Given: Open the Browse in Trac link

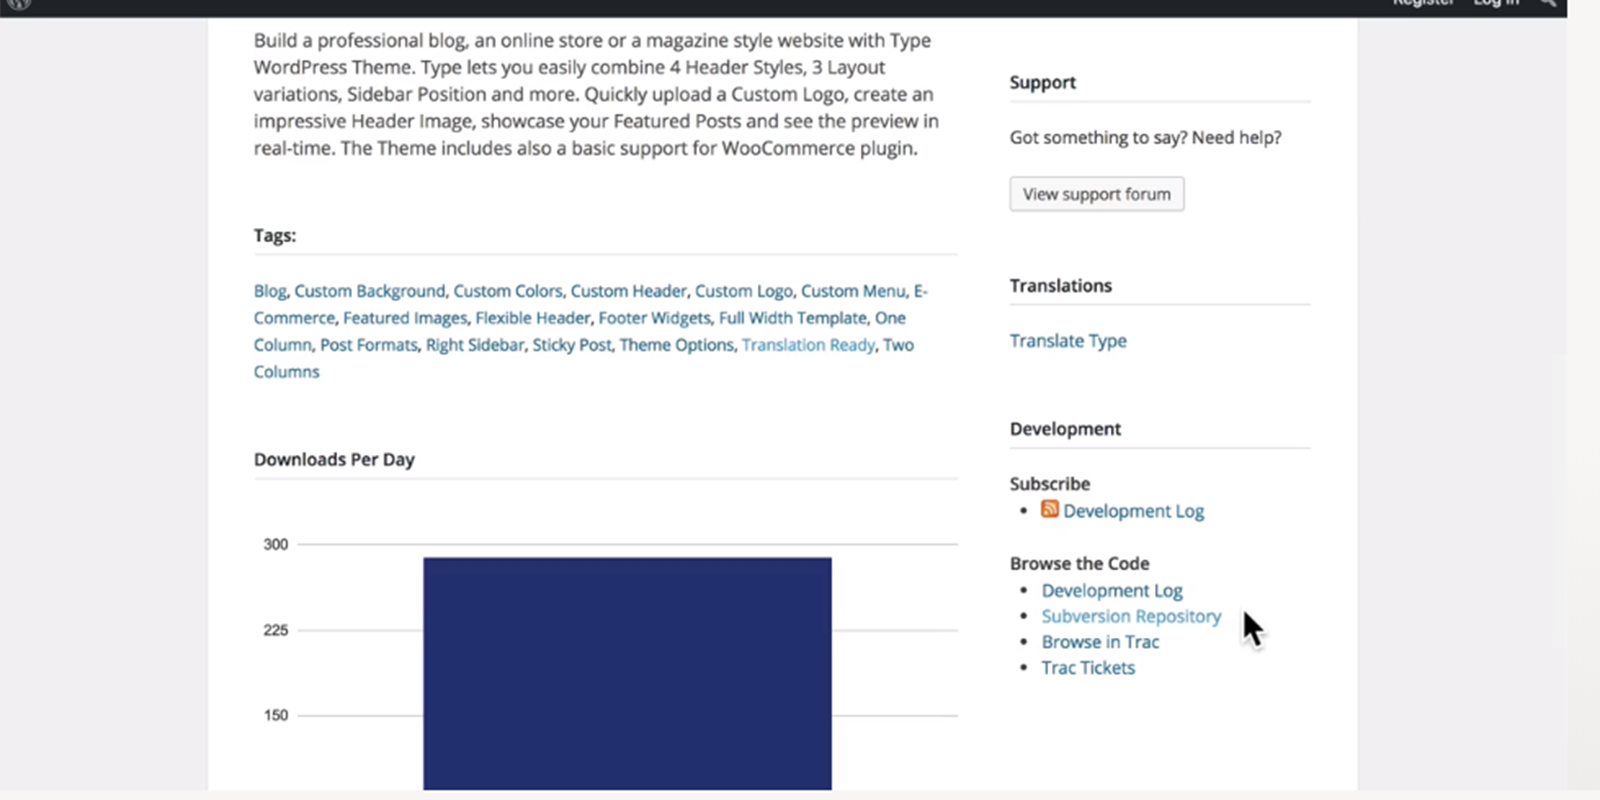Looking at the screenshot, I should click(1100, 641).
